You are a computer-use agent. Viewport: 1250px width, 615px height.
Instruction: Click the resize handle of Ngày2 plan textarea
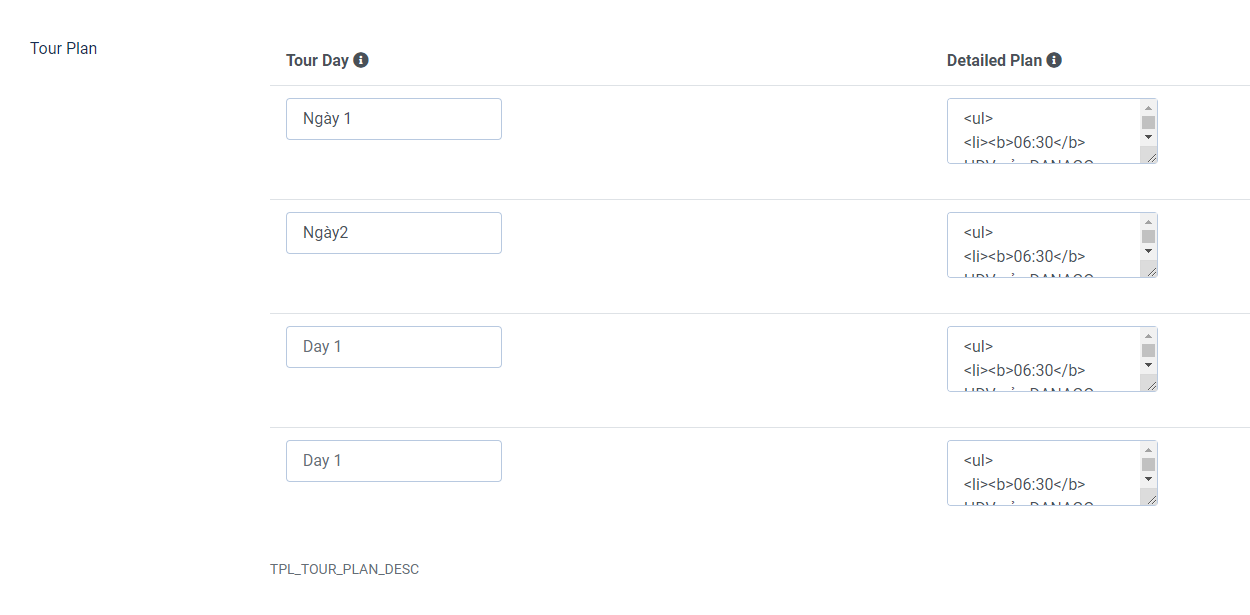point(1150,271)
